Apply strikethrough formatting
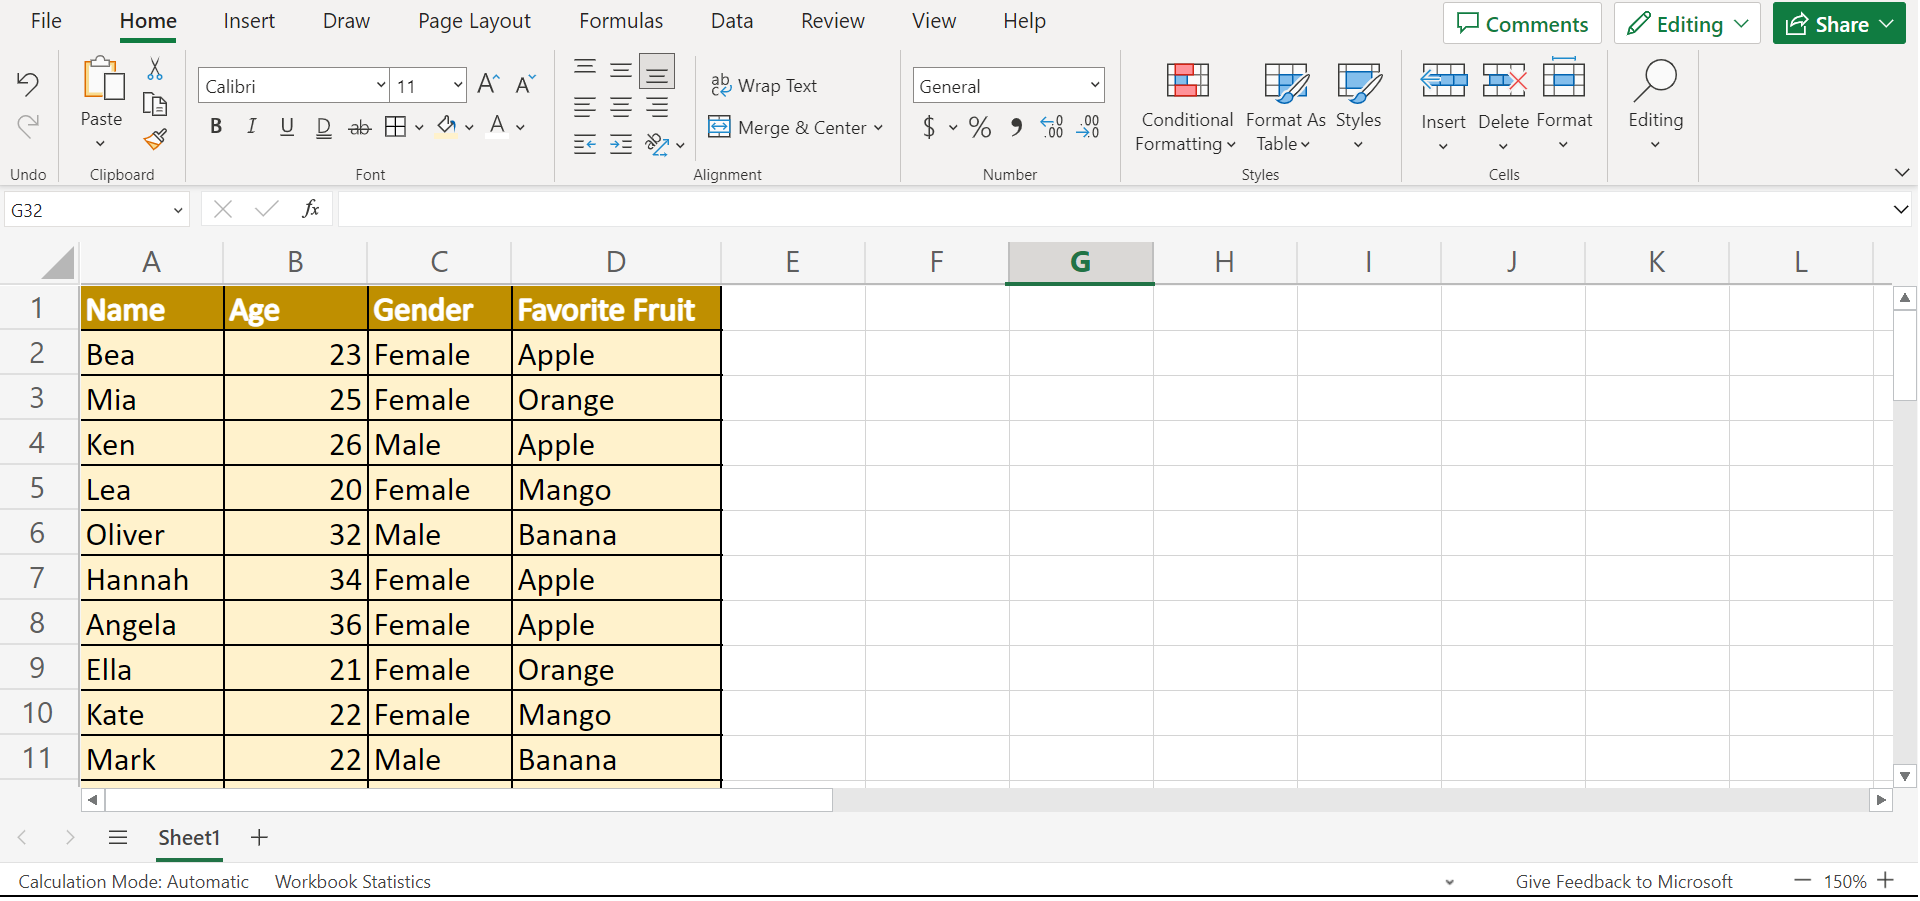The width and height of the screenshot is (1920, 901). point(359,127)
